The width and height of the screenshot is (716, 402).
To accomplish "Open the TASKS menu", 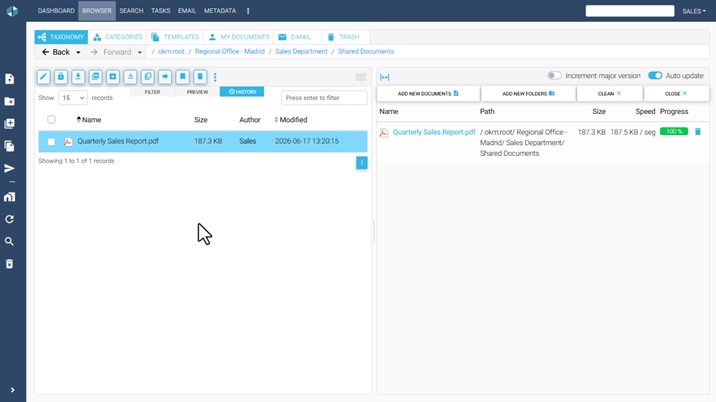I will pos(161,11).
